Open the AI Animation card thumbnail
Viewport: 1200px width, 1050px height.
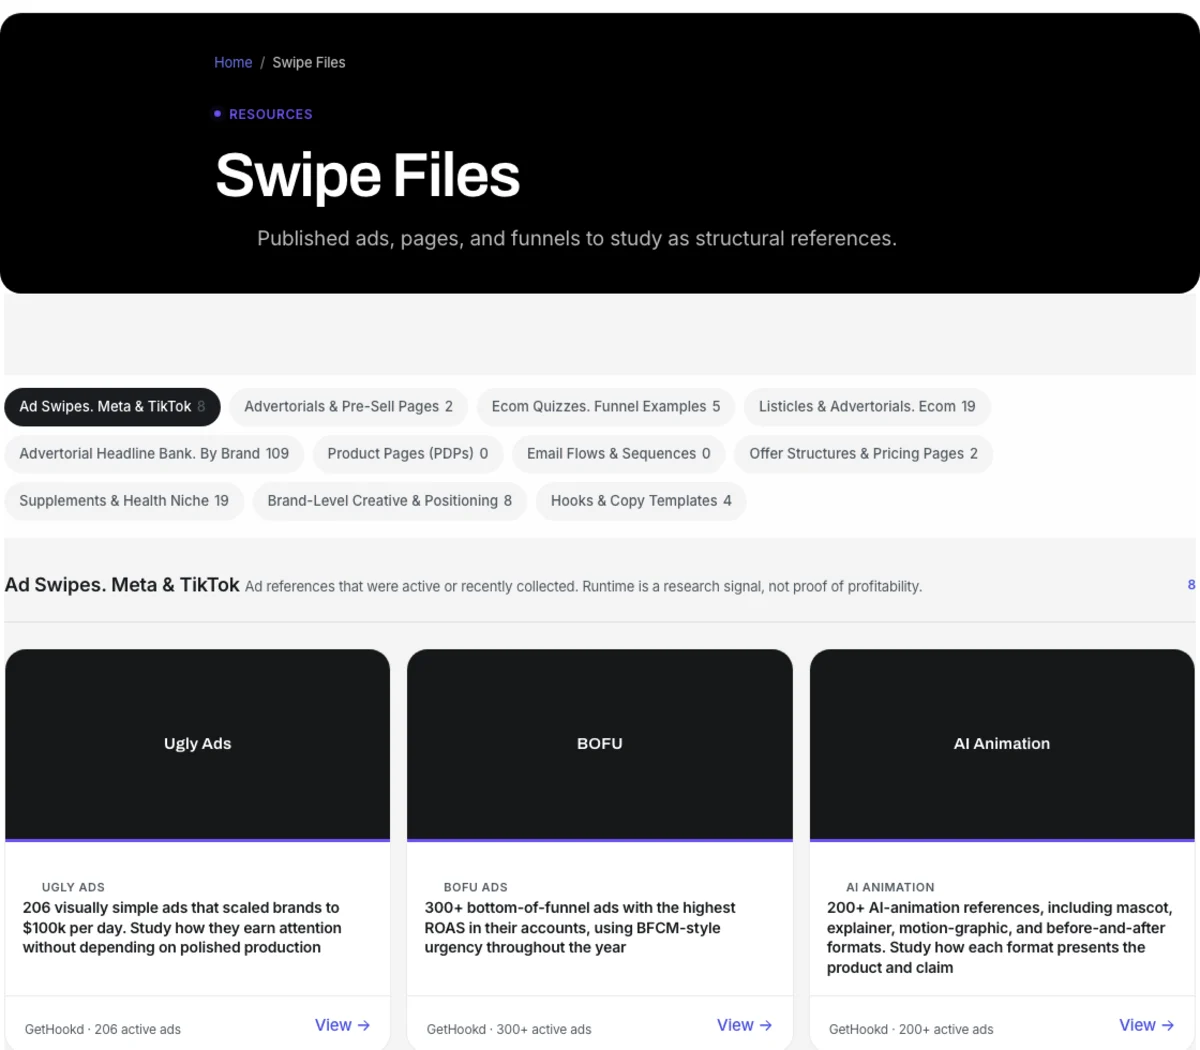(x=1002, y=744)
